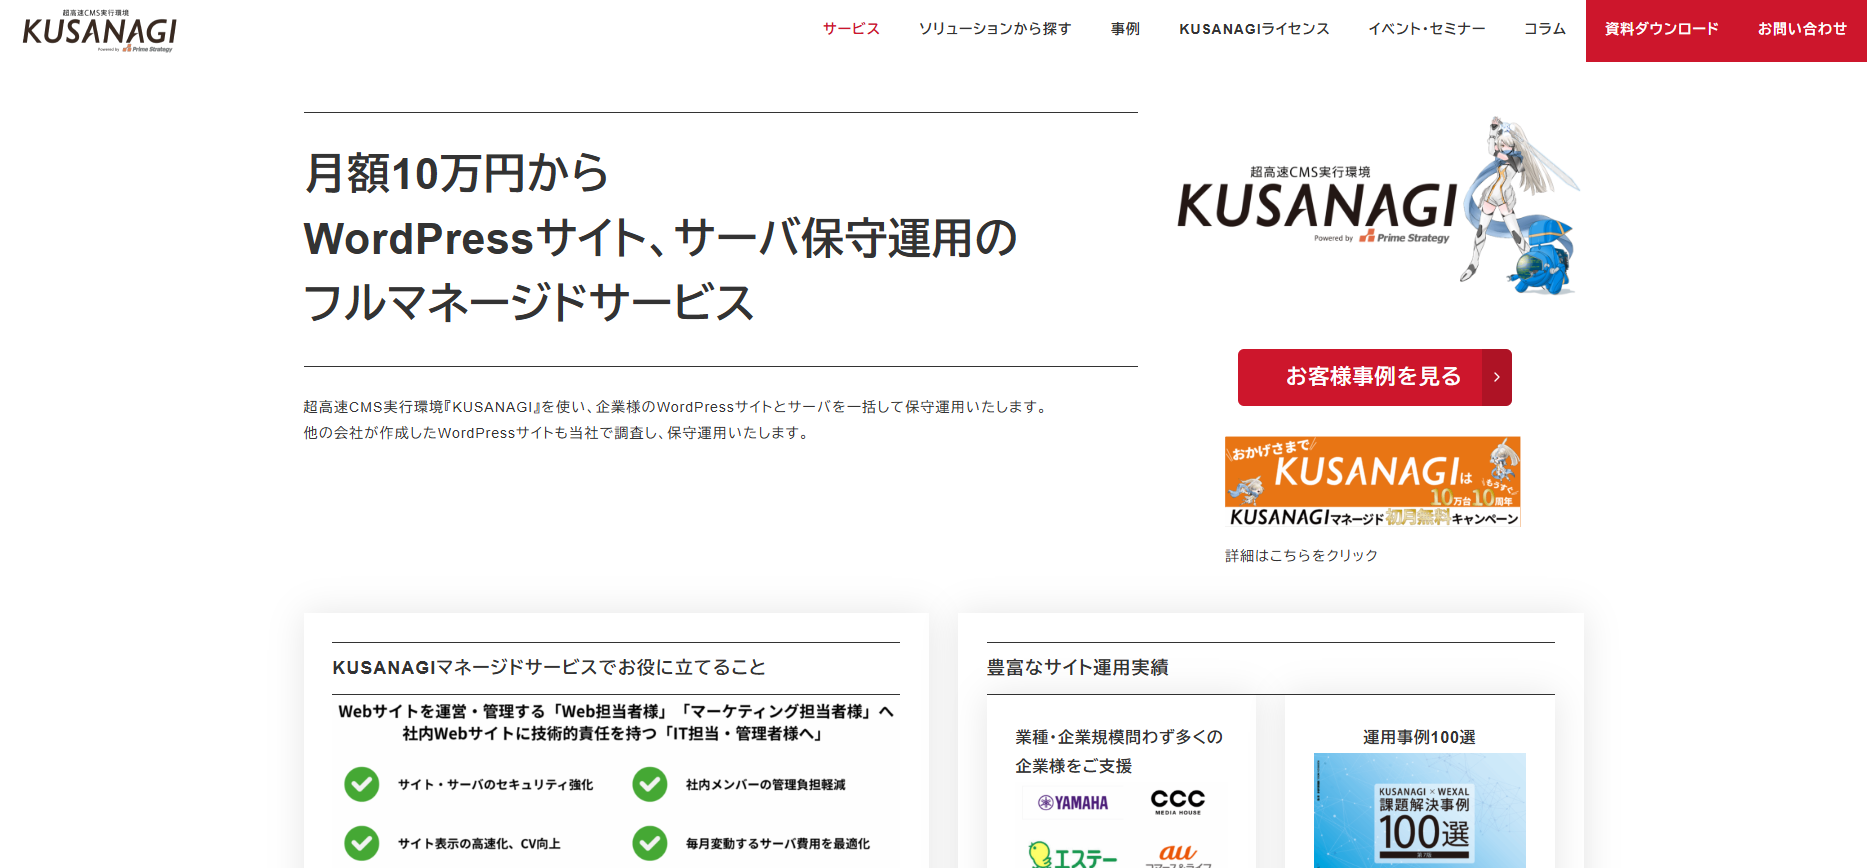This screenshot has width=1875, height=868.
Task: Click KUSANAGIマネージドサービスでお役に立てること heading
Action: pyautogui.click(x=549, y=667)
